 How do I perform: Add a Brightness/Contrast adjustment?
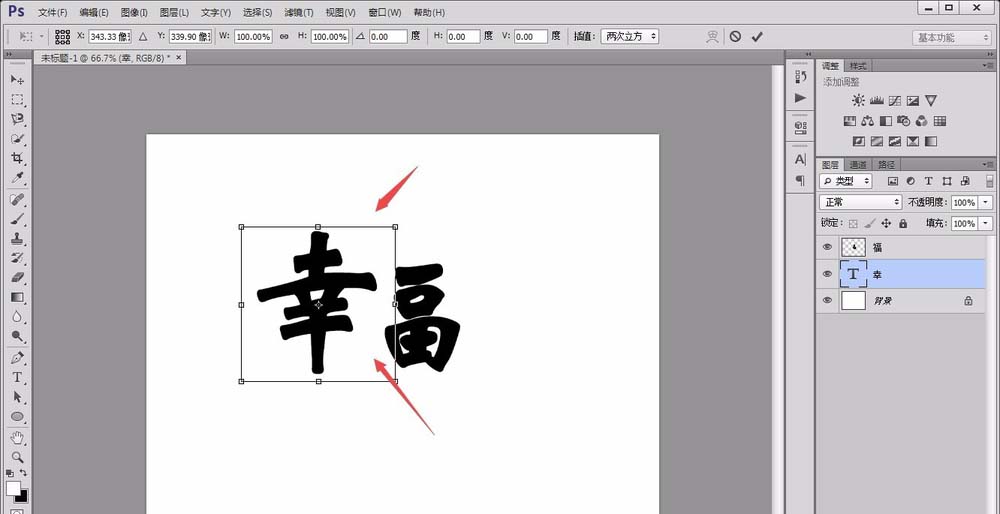pos(858,101)
